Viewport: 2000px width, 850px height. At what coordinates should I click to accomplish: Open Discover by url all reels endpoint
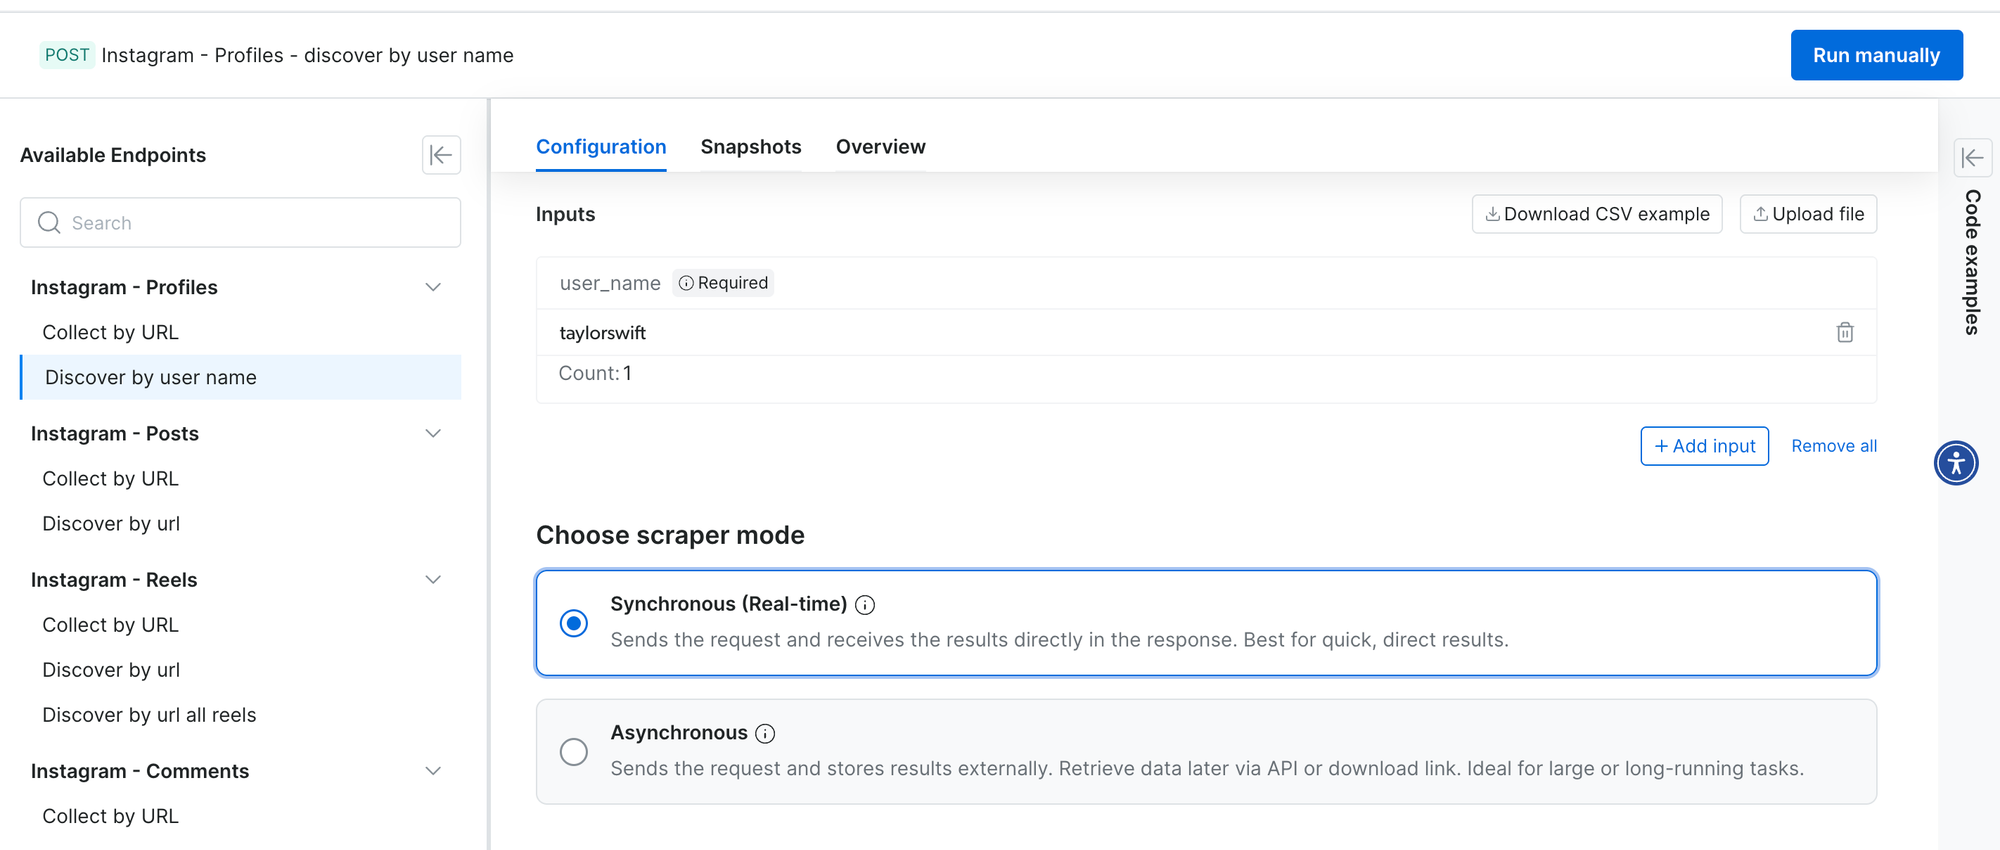coord(149,715)
